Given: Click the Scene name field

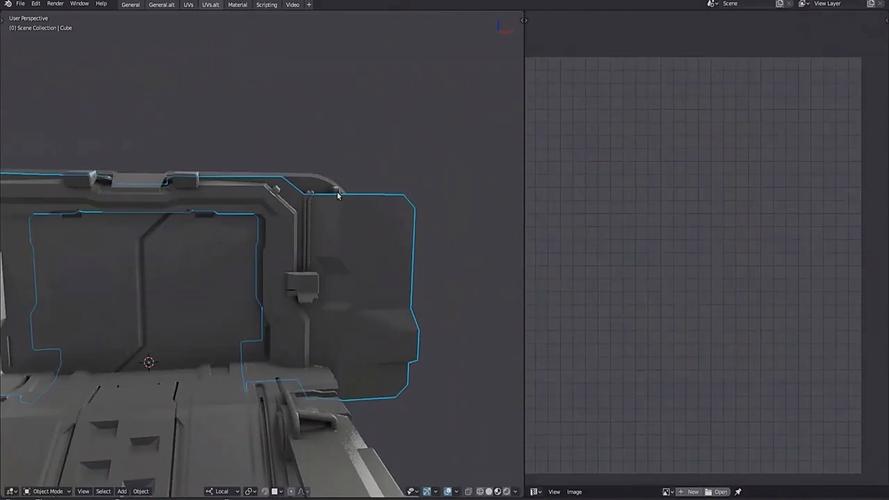Looking at the screenshot, I should (x=746, y=3).
